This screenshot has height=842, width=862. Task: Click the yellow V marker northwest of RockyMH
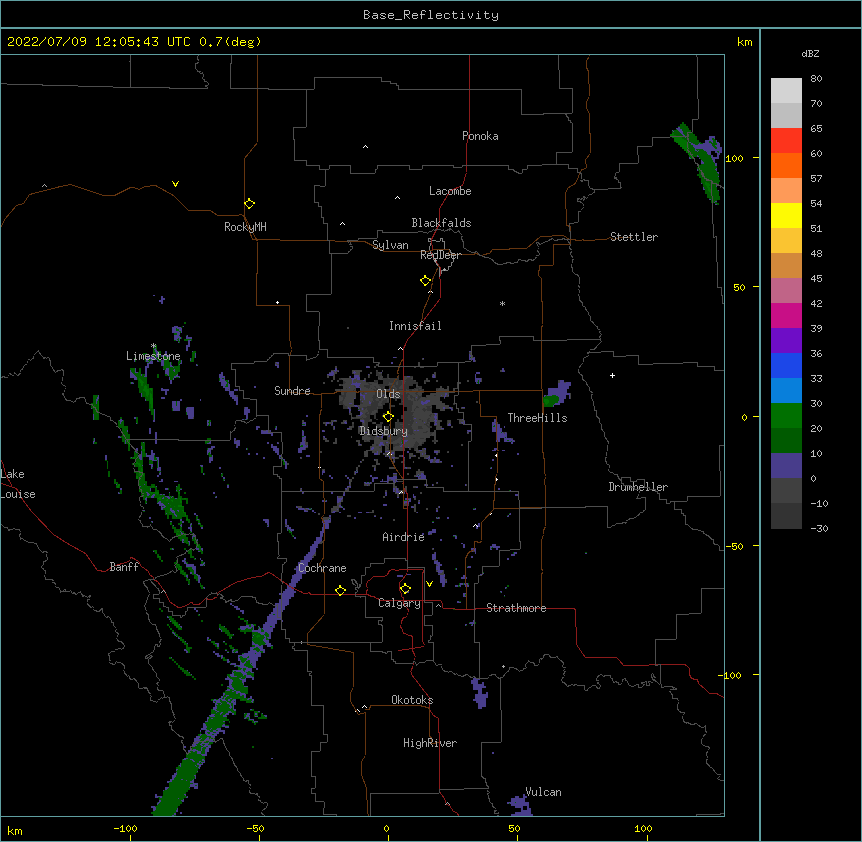pyautogui.click(x=175, y=184)
